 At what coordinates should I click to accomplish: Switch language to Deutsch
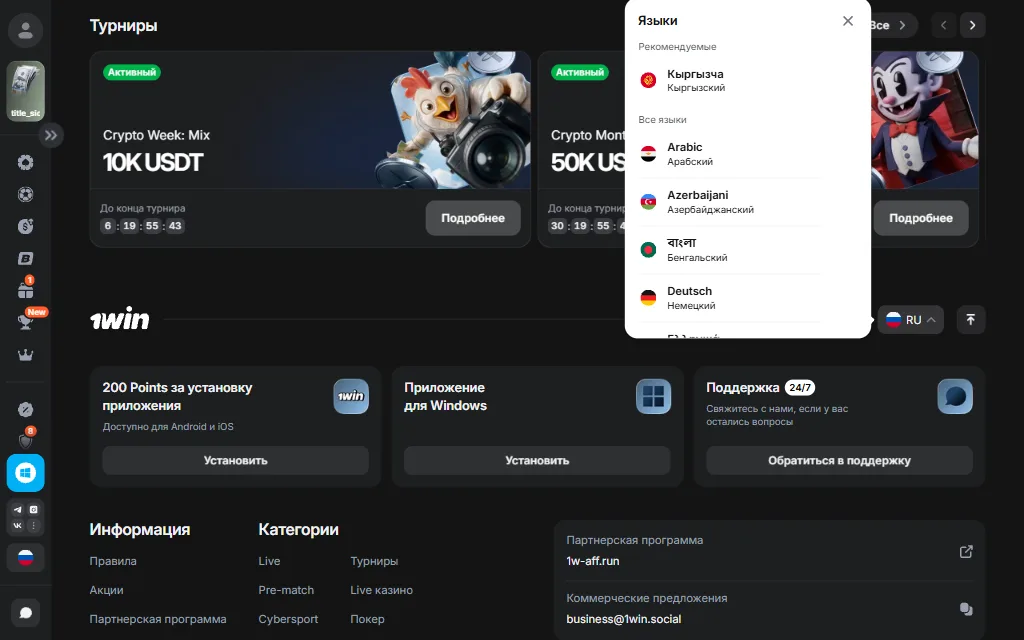tap(730, 298)
